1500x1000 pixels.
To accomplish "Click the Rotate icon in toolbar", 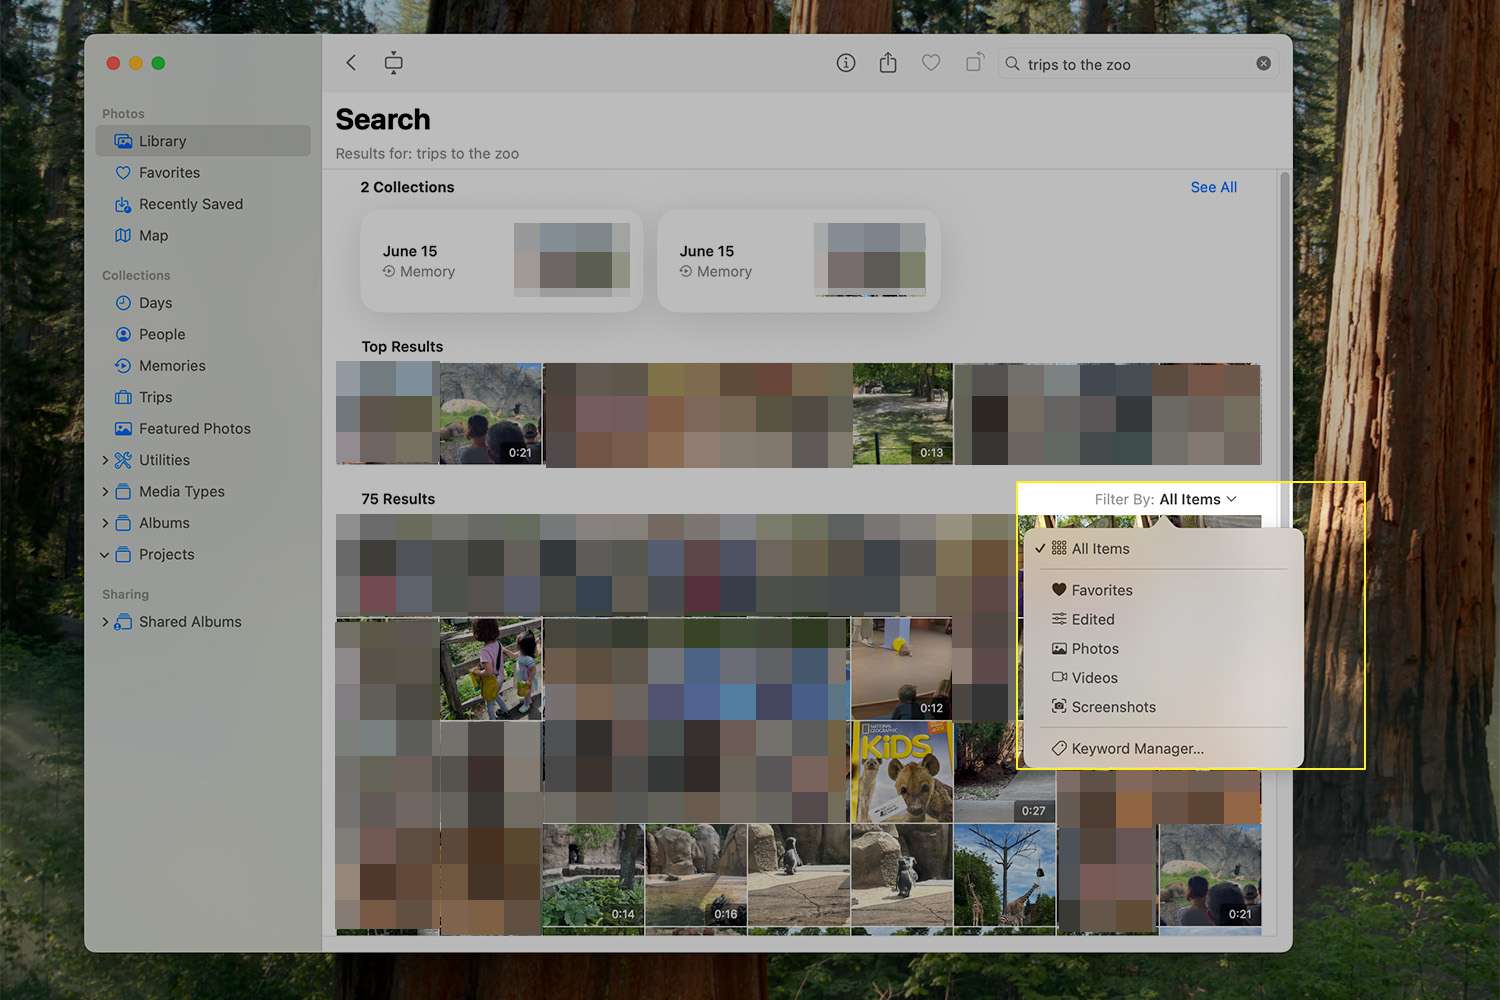I will (974, 63).
